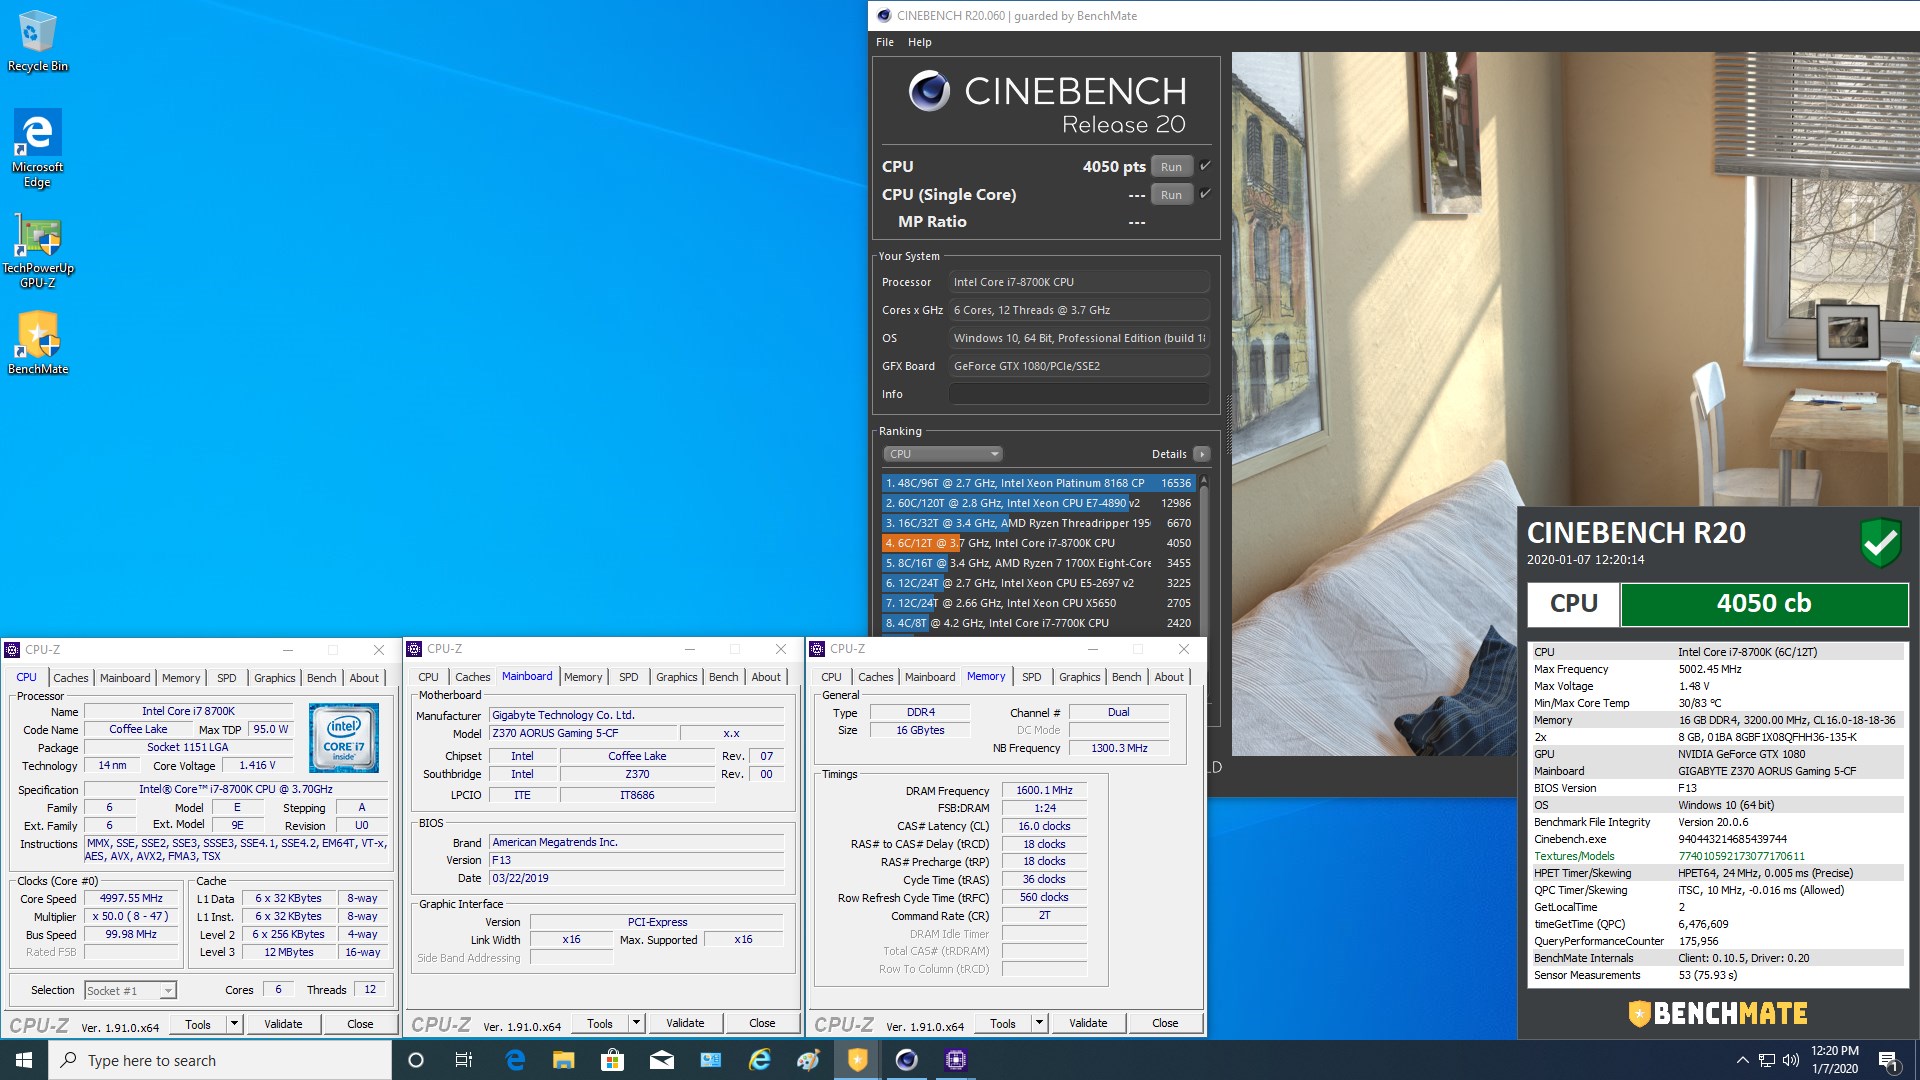Click the Core Speed 4997.55 MHz value
1920x1080 pixels.
coord(131,899)
